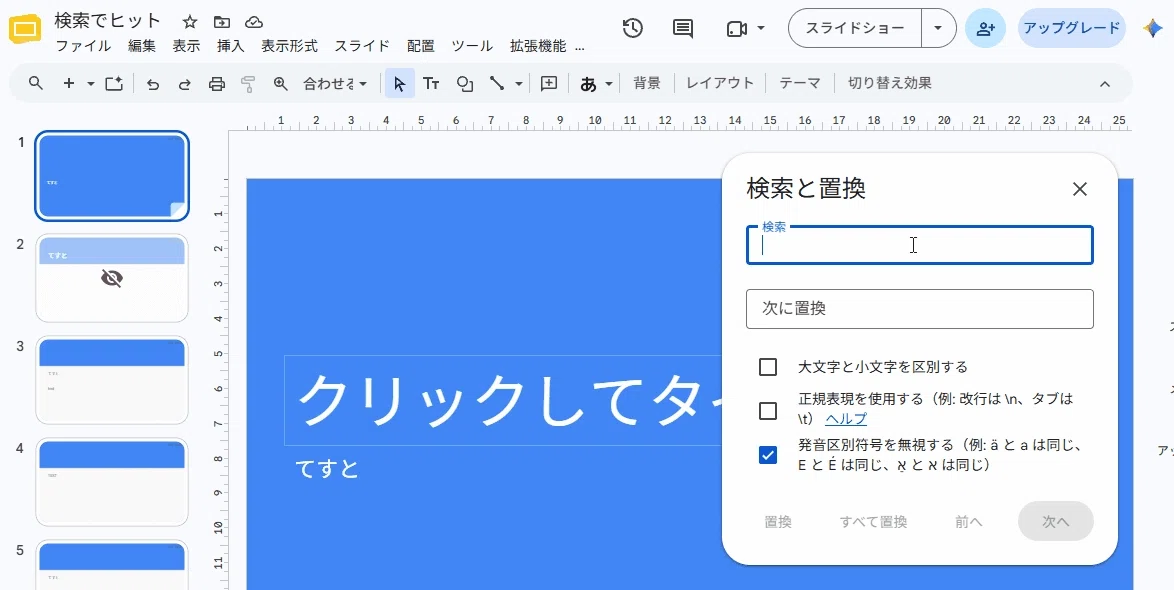
Task: Open the スライドショー options dropdown arrow
Action: click(x=938, y=28)
